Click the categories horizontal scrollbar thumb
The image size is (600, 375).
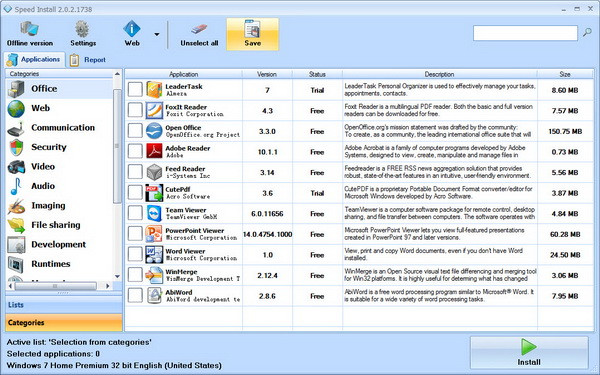55,286
